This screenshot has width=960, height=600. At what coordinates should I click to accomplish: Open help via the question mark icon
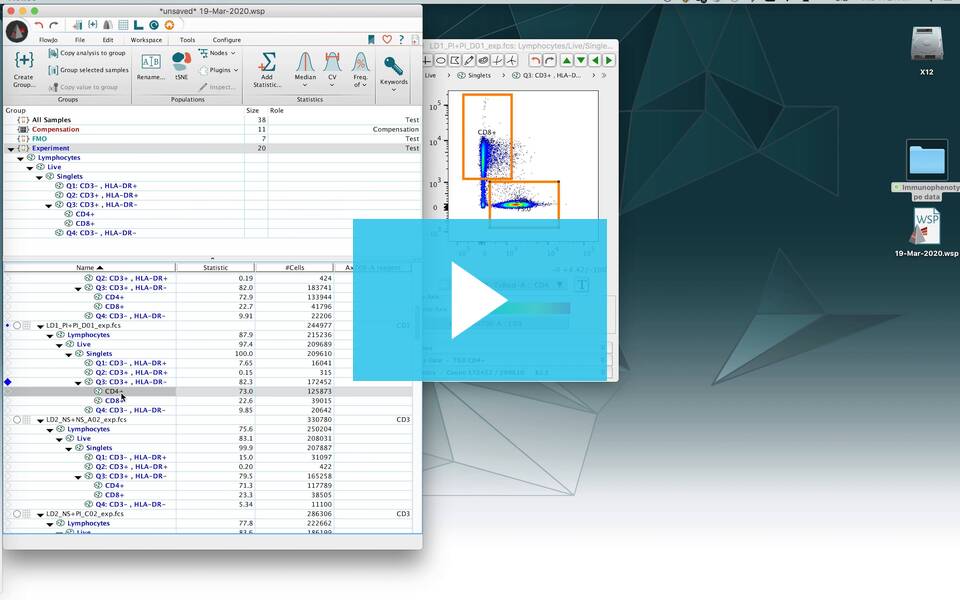click(402, 40)
